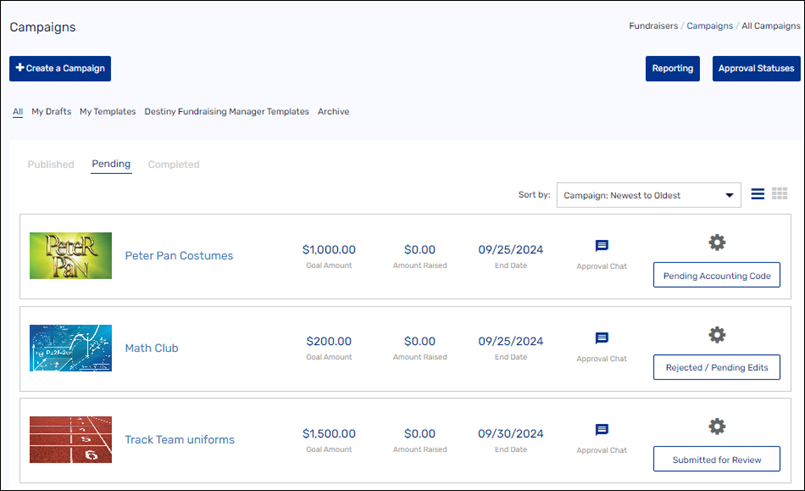Click the Approval Statuses button

pyautogui.click(x=755, y=68)
